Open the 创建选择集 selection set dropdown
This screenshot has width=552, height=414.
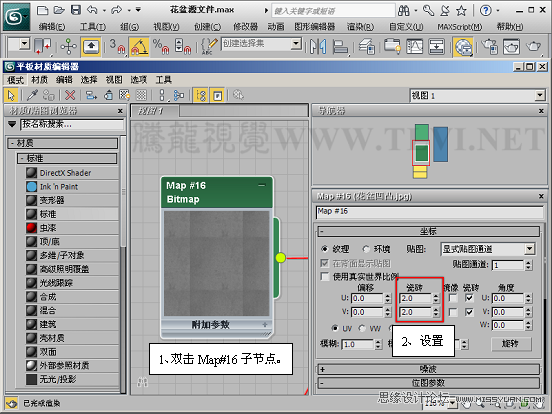point(262,44)
